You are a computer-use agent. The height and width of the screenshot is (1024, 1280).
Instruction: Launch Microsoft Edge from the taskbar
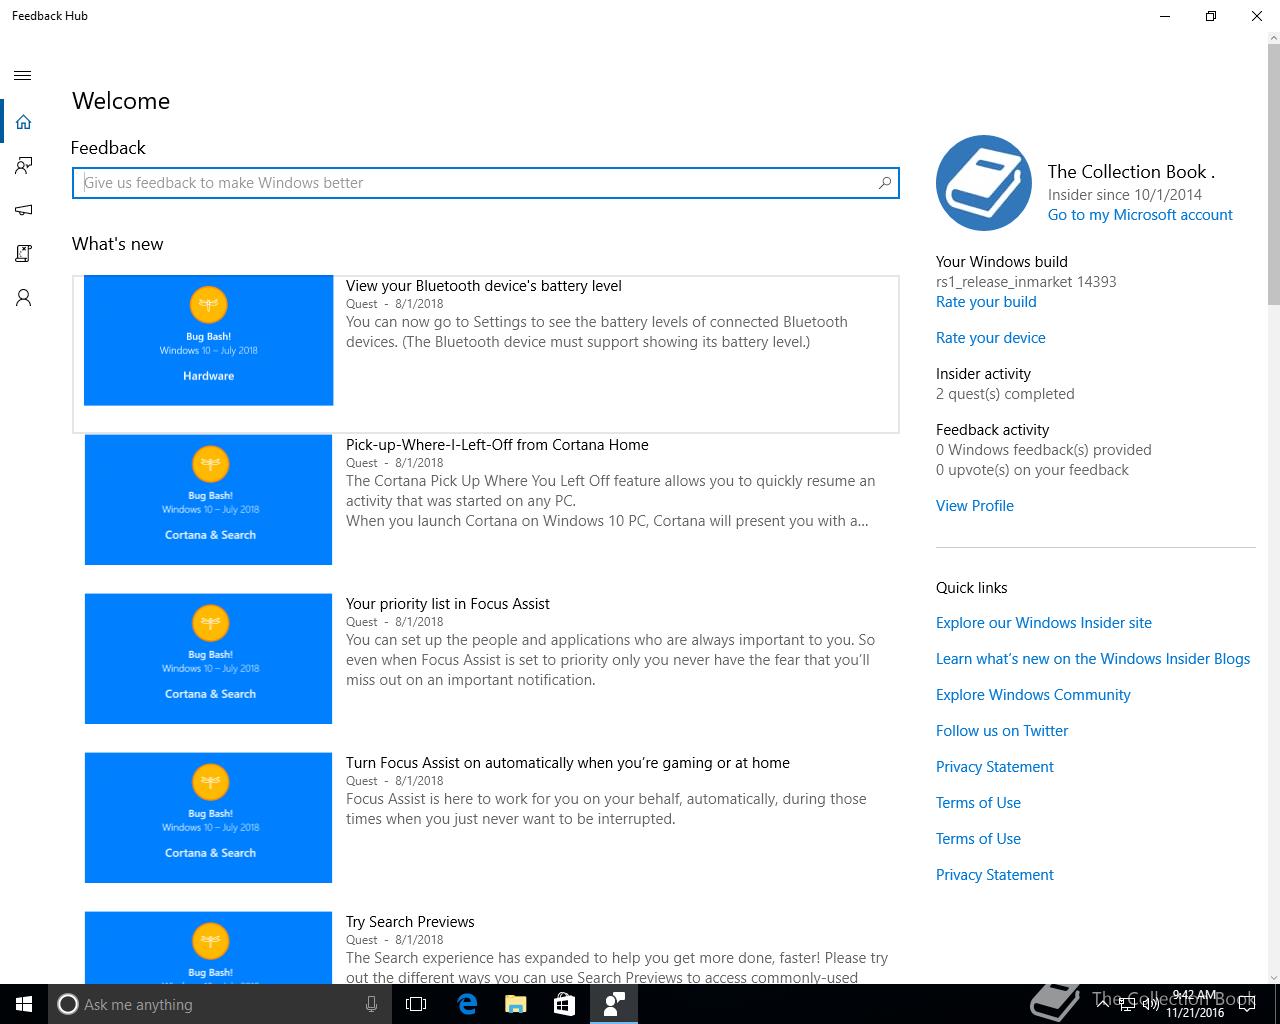tap(466, 1004)
